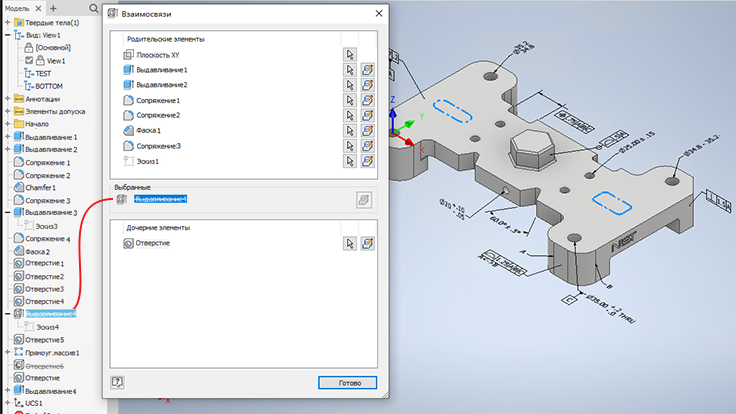736x414 pixels.
Task: Expand Выдавливание 2 tree node
Action: 8,149
